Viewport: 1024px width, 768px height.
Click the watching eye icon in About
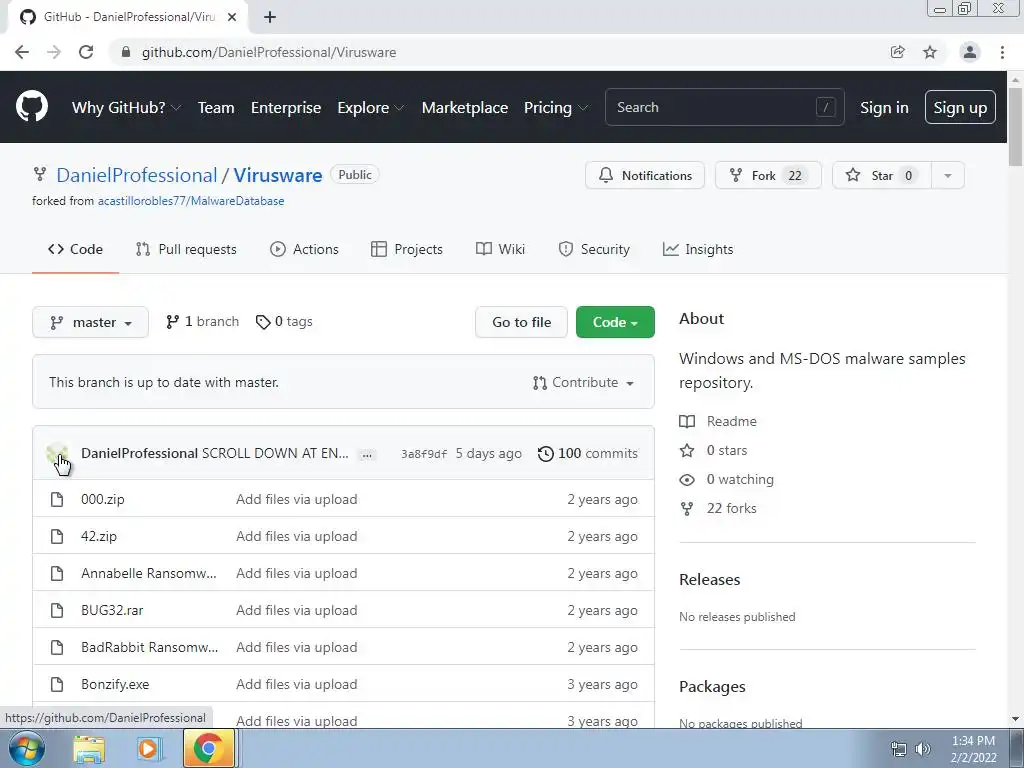[687, 480]
